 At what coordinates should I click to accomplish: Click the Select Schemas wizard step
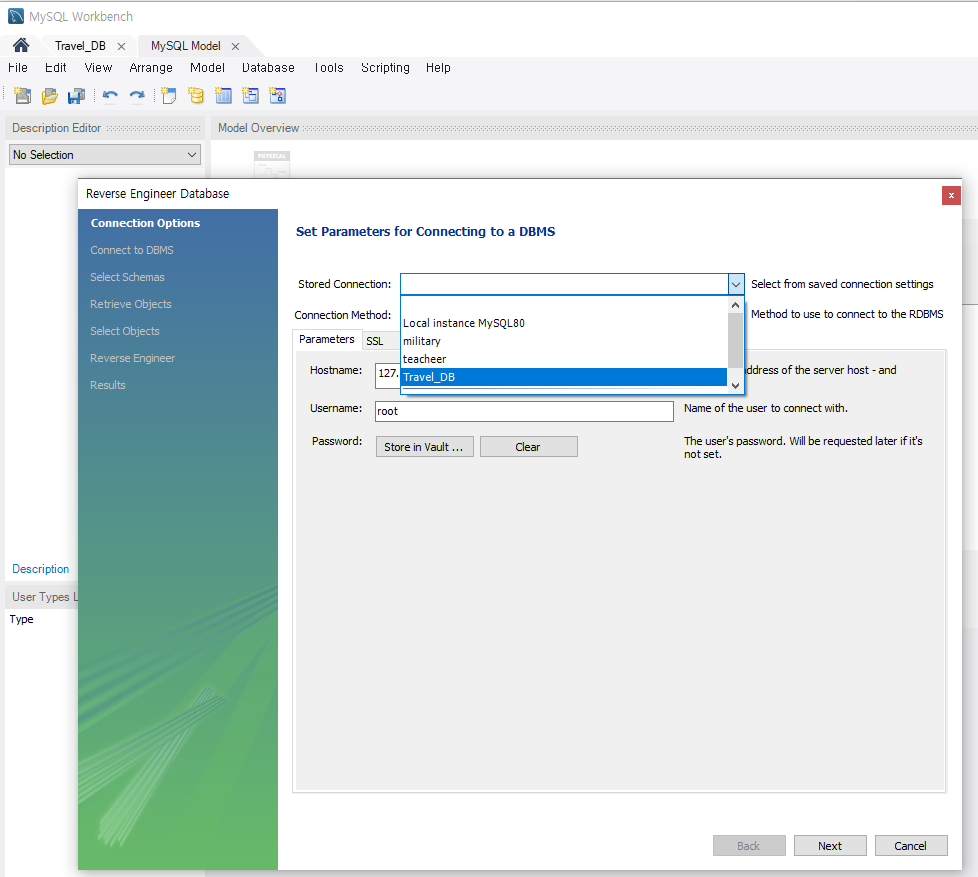127,277
